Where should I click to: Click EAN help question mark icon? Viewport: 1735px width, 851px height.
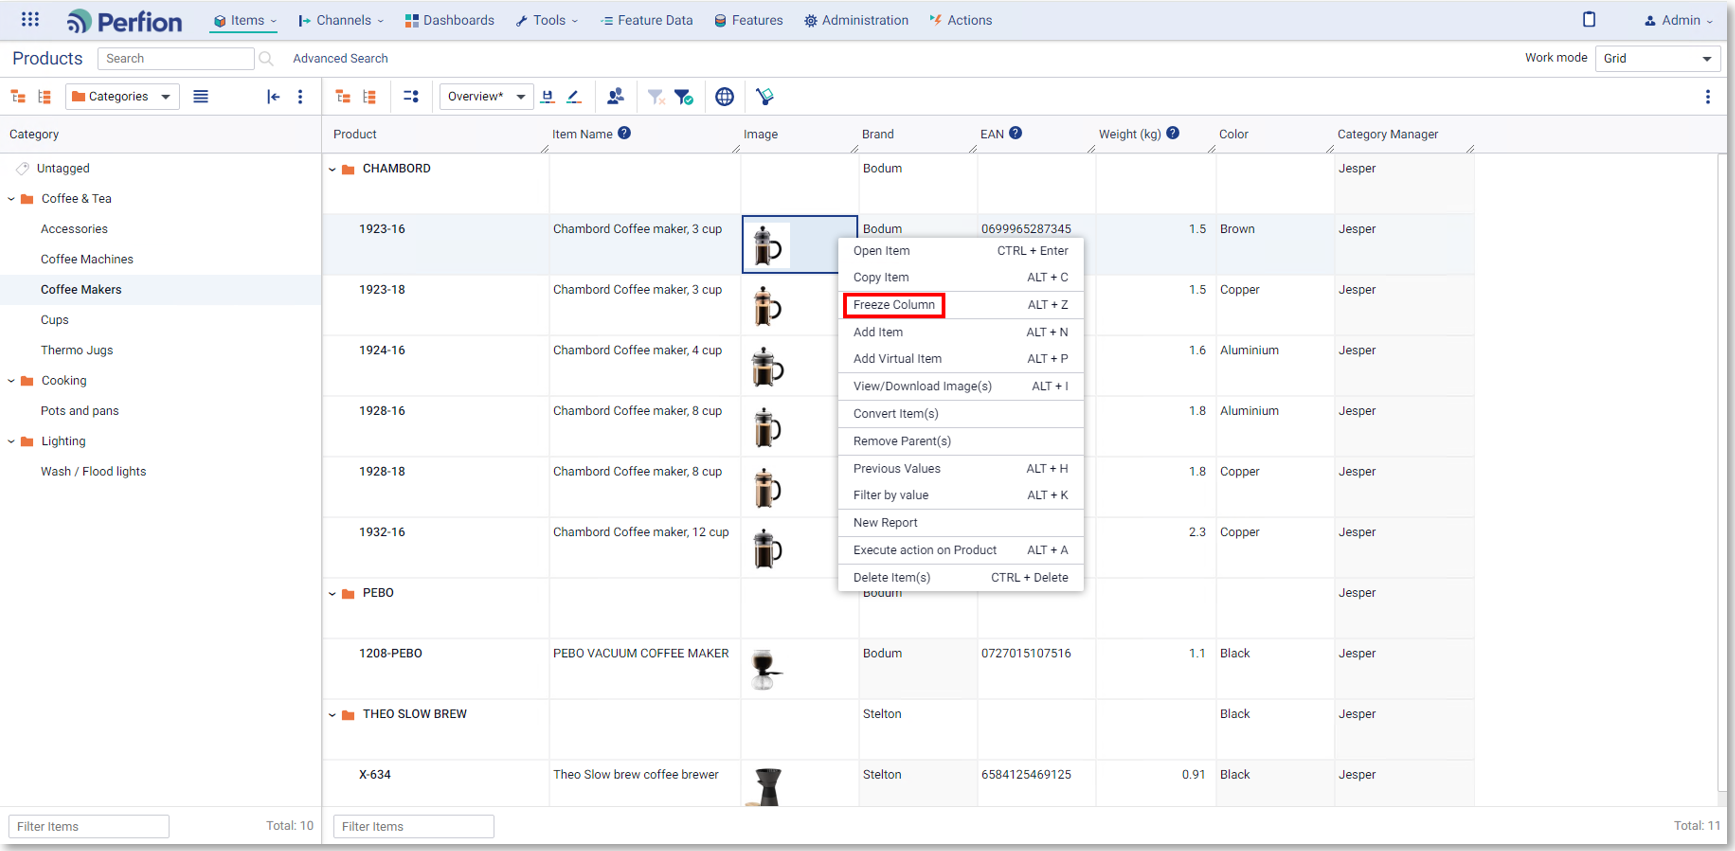1015,133
